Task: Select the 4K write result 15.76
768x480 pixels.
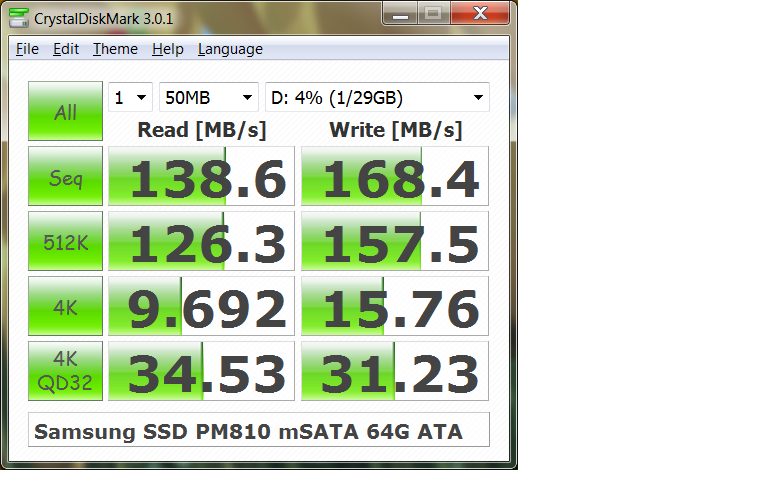Action: [395, 306]
